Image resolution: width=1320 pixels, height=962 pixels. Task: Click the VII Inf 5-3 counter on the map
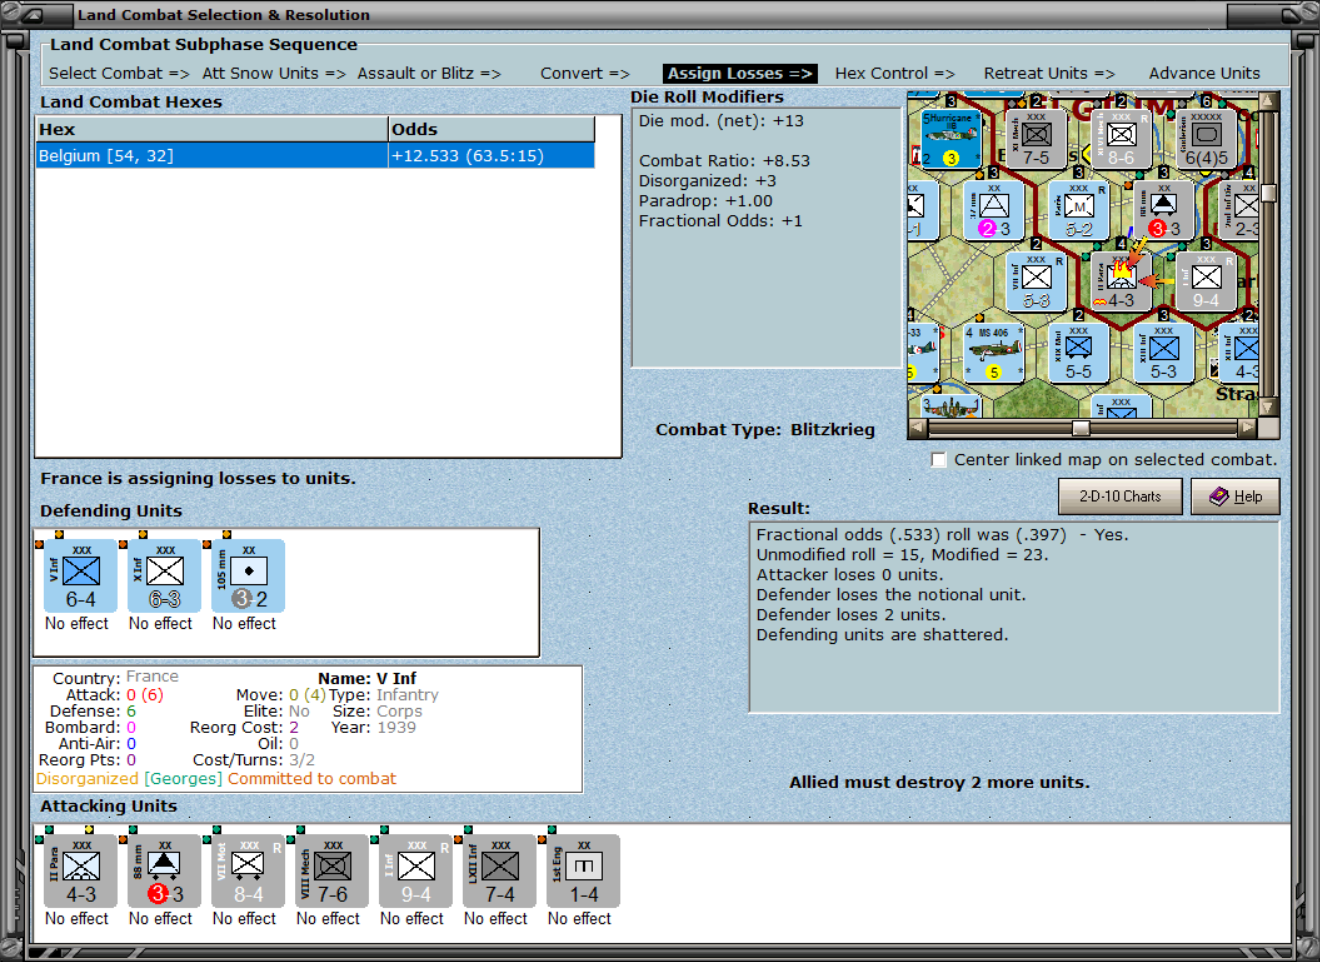coord(1036,281)
